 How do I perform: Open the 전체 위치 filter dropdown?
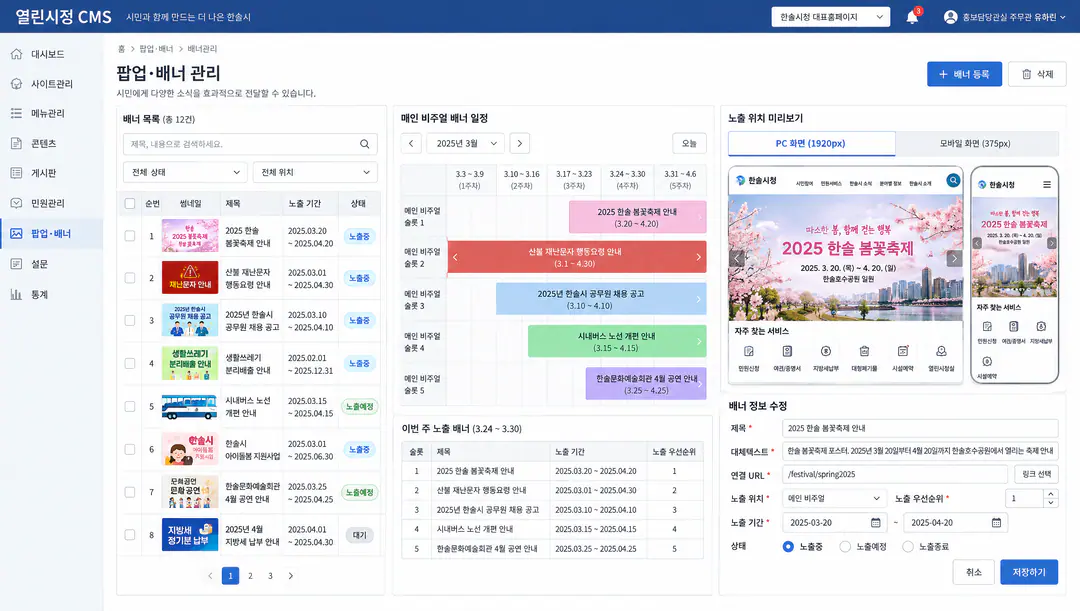(x=315, y=172)
